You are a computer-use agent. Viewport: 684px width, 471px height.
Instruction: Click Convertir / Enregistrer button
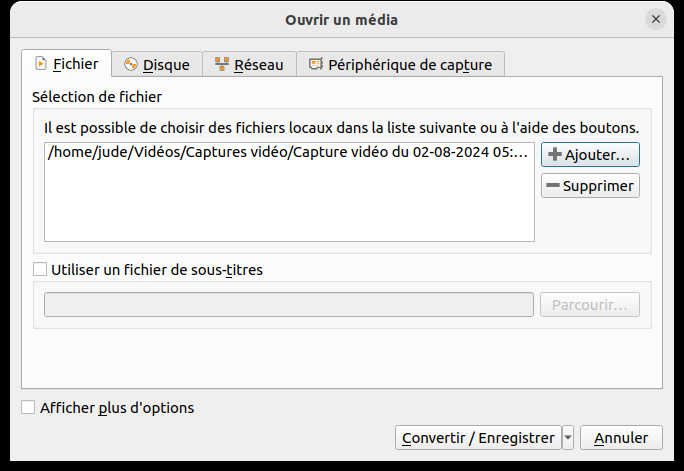click(478, 437)
